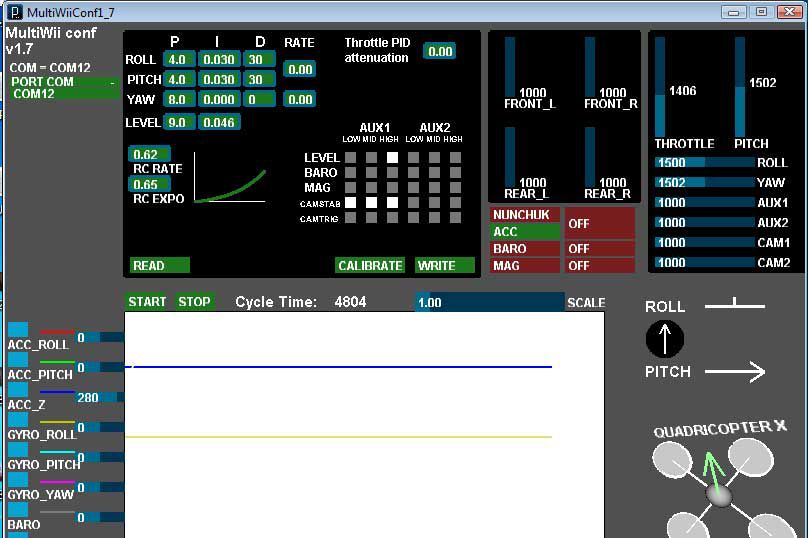This screenshot has width=808, height=538.
Task: Click the MultiWiiConf title bar icon
Action: tap(16, 11)
